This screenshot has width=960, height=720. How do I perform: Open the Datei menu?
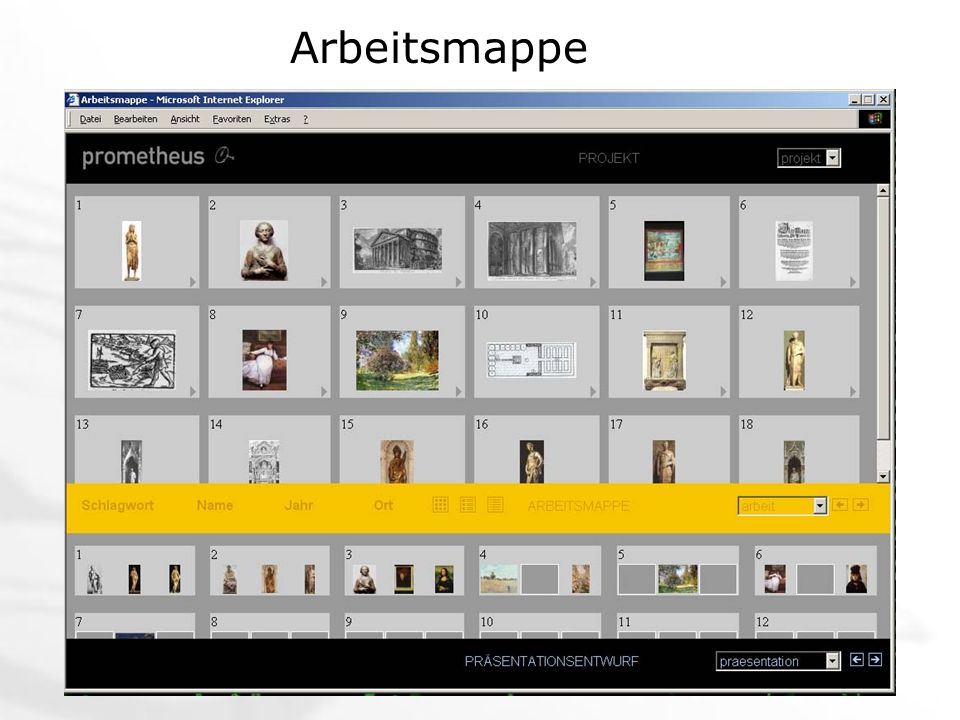click(x=90, y=119)
